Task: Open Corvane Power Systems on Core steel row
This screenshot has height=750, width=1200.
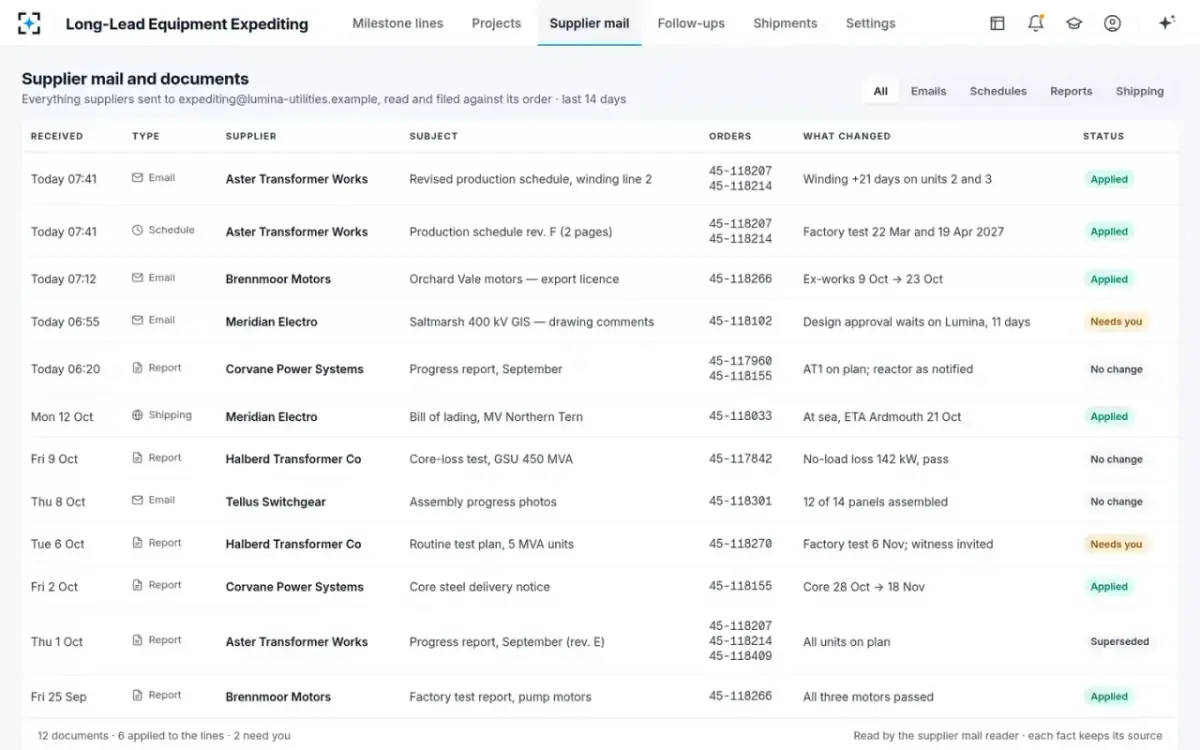Action: 295,587
